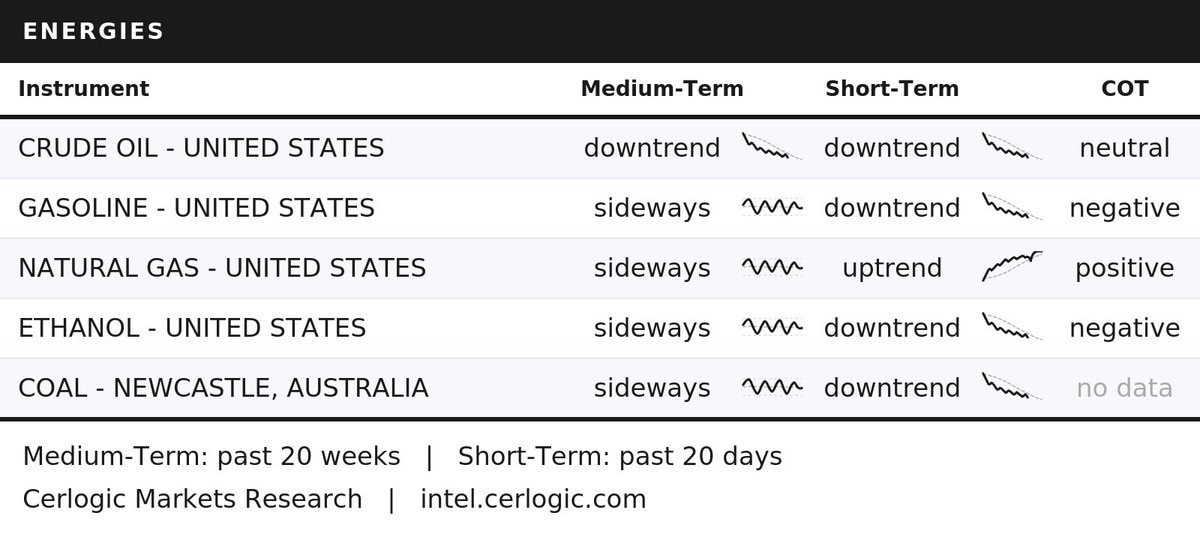The height and width of the screenshot is (534, 1200).
Task: Select the COT column header
Action: point(1125,88)
